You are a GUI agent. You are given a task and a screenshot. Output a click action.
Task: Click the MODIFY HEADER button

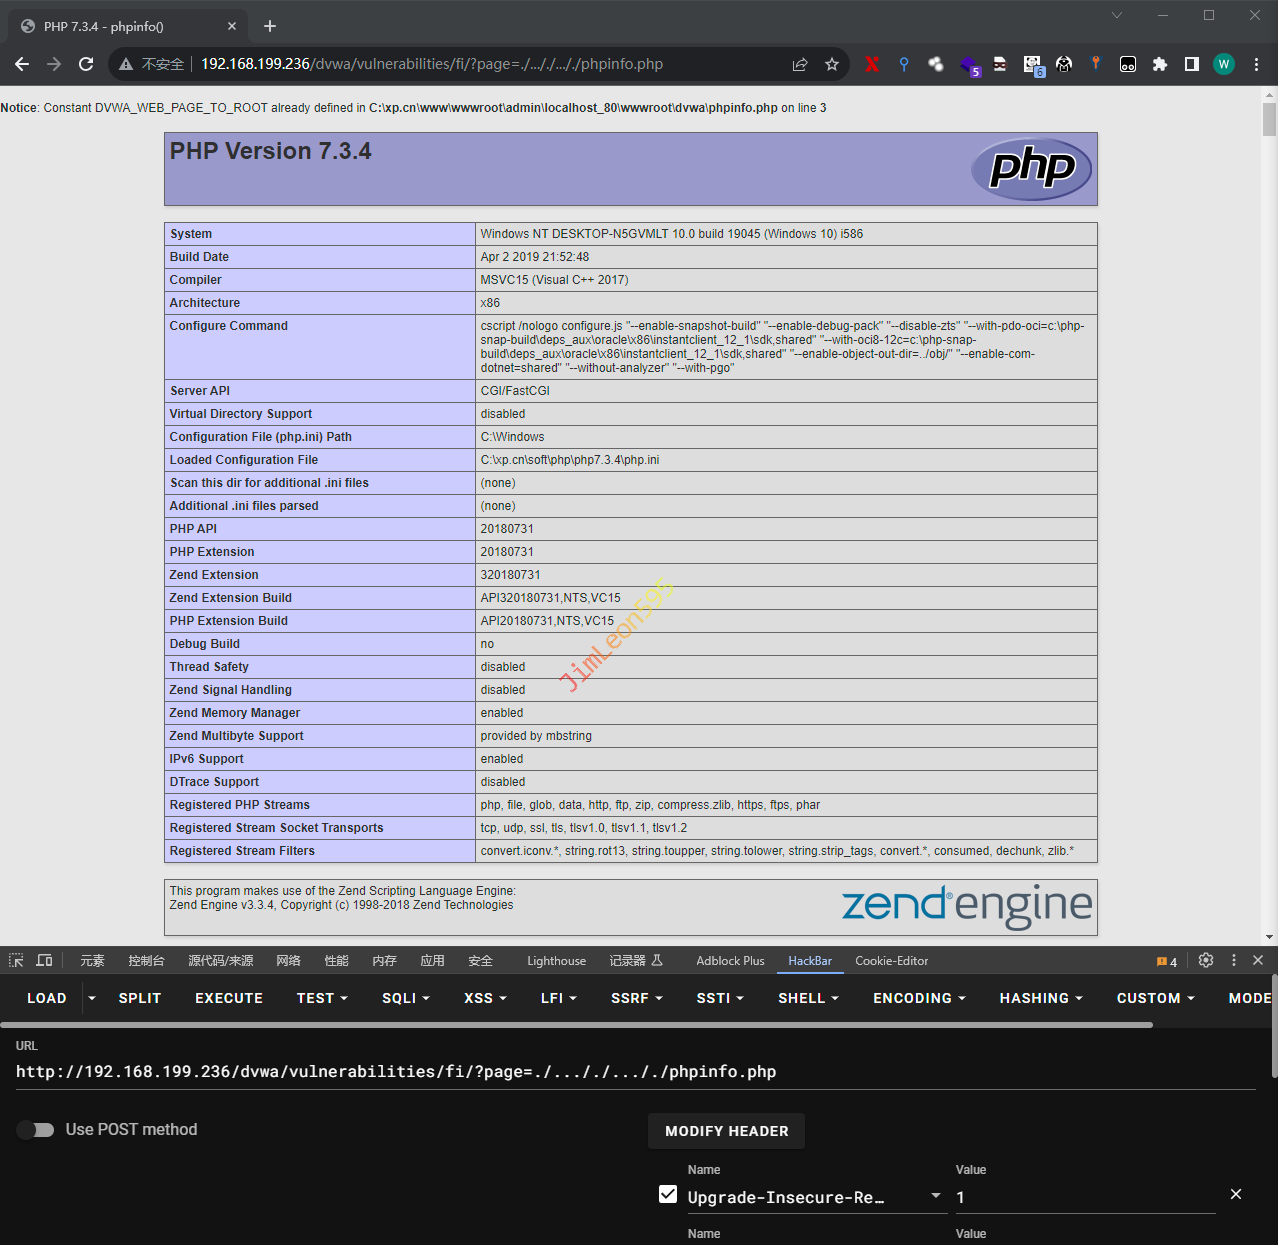coord(726,1131)
